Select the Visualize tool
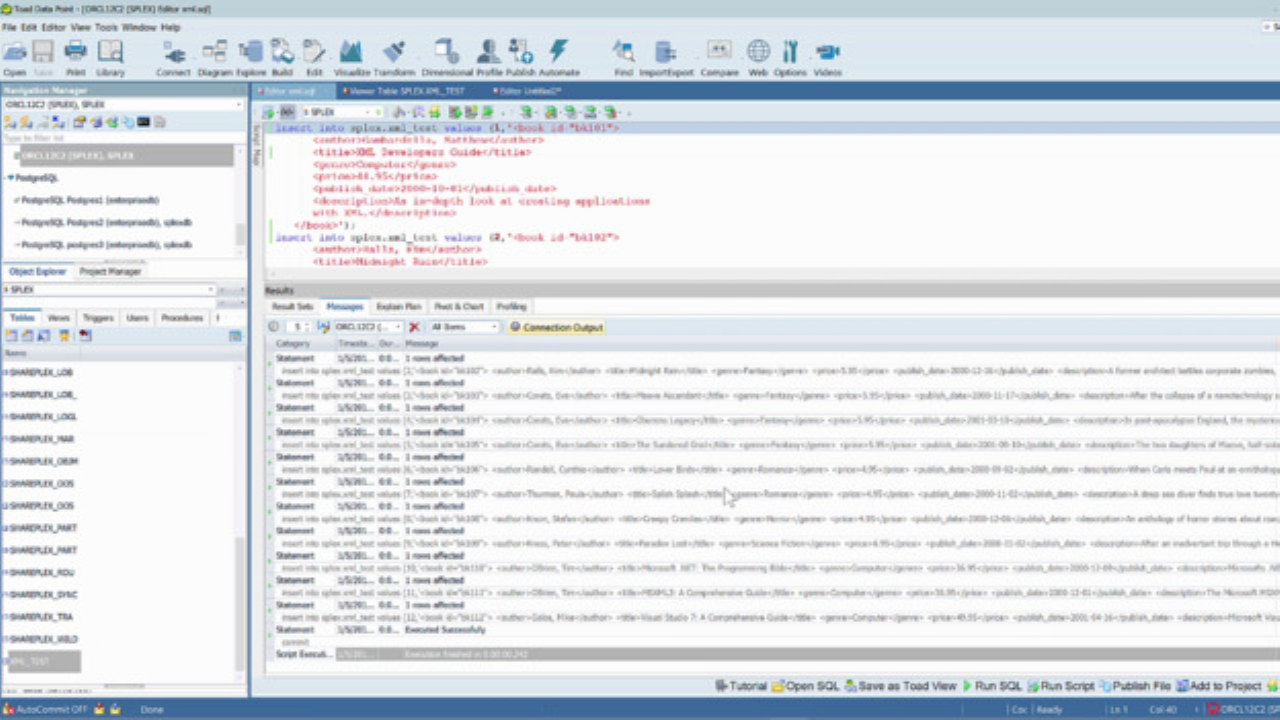Screen dimensions: 1280x720 pos(350,50)
